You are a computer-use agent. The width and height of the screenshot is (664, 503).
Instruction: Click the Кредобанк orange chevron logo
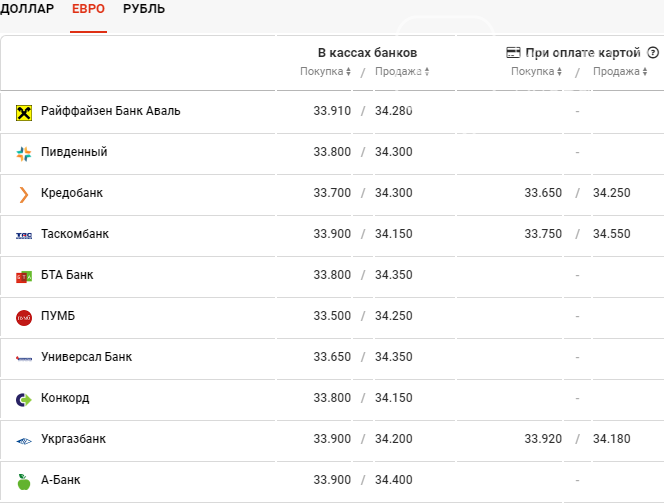(24, 195)
